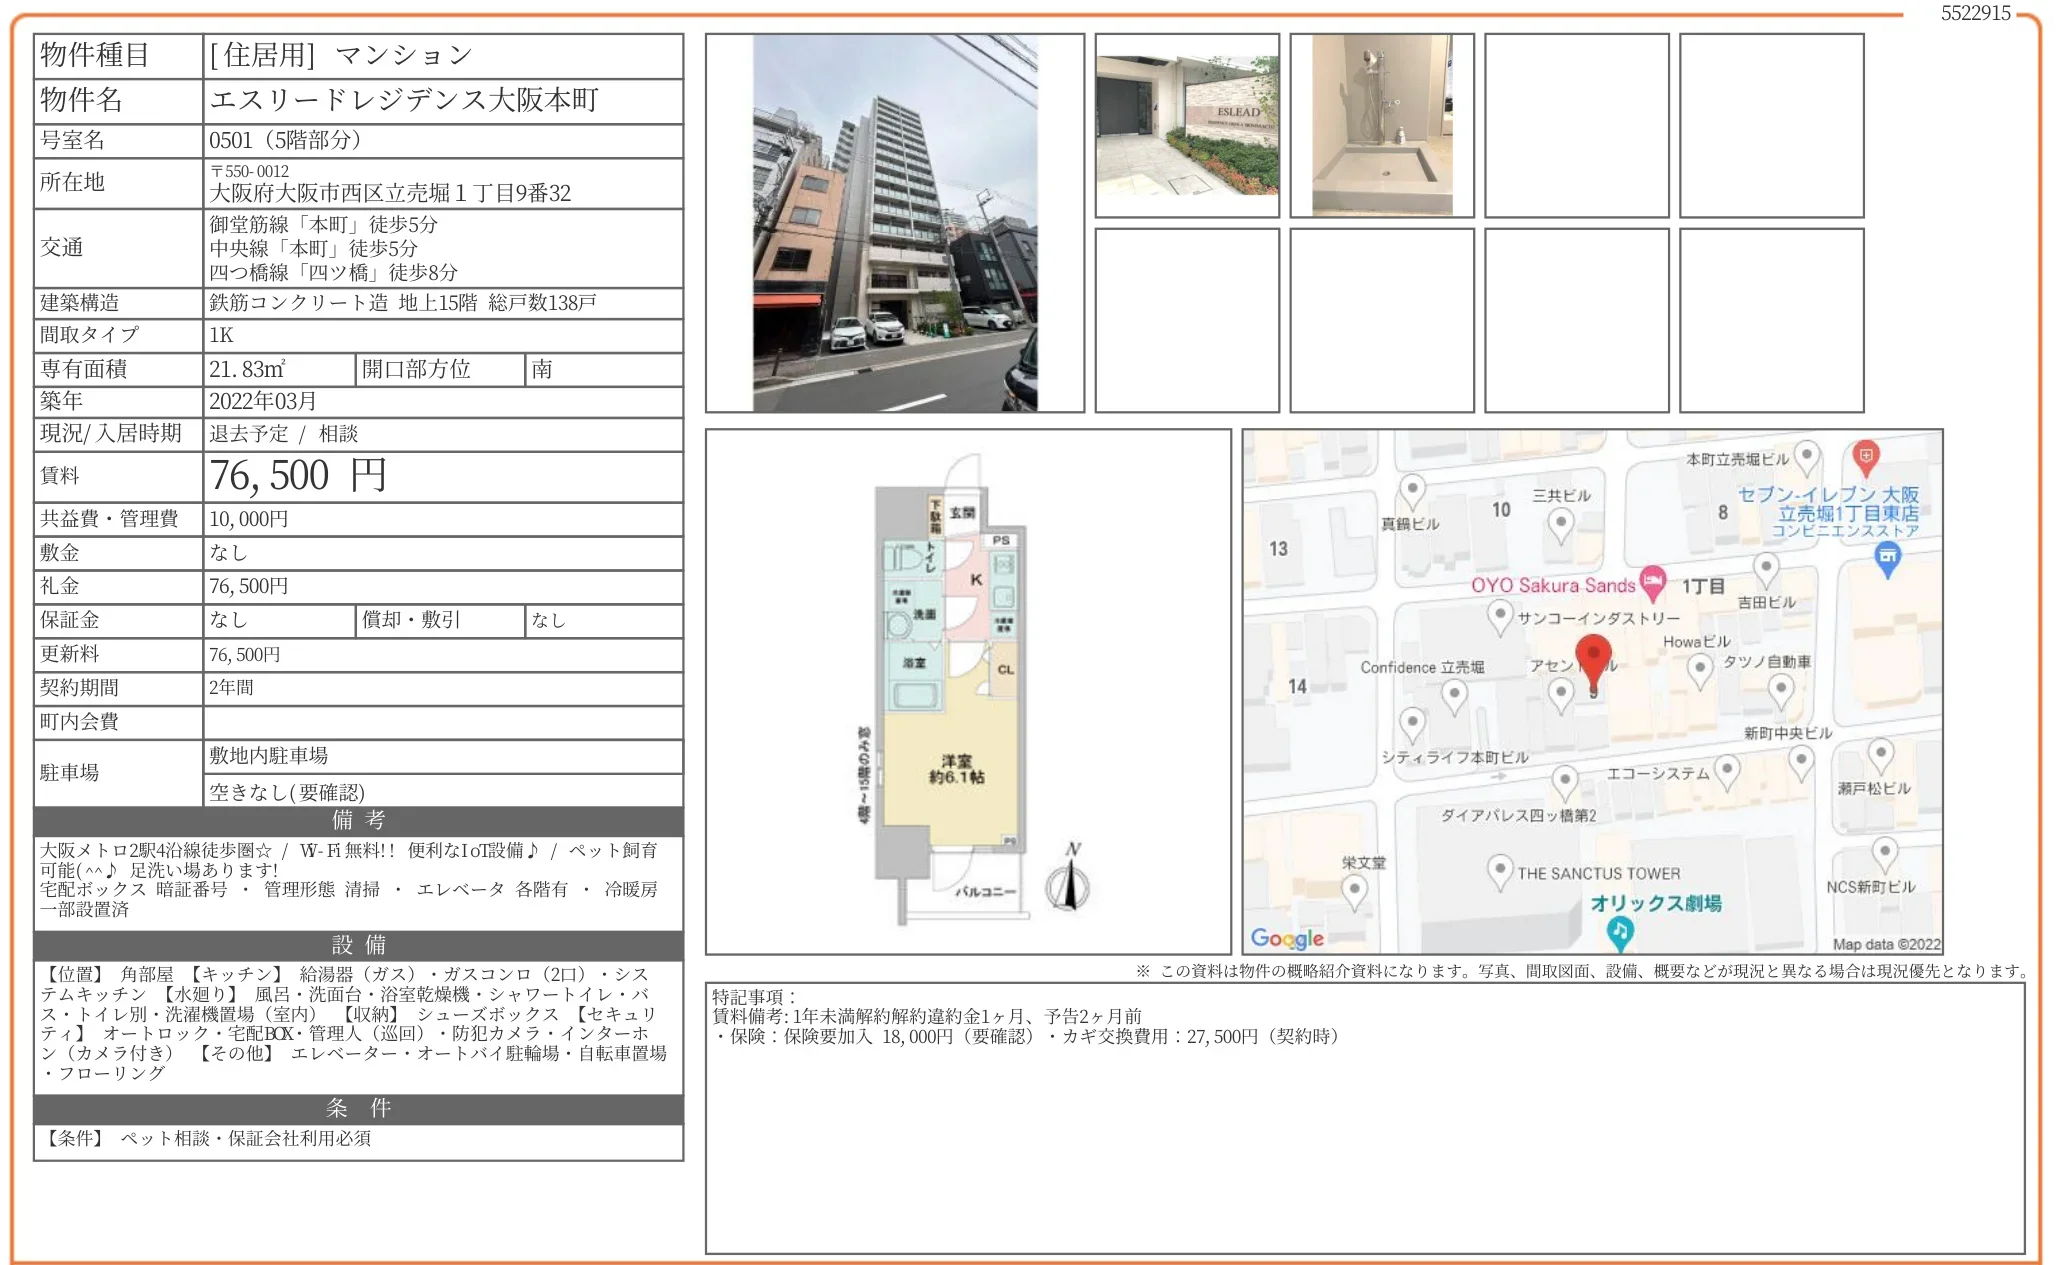Open the ESLEAD entrance photo
Image resolution: width=2056 pixels, height=1265 pixels.
point(1187,125)
